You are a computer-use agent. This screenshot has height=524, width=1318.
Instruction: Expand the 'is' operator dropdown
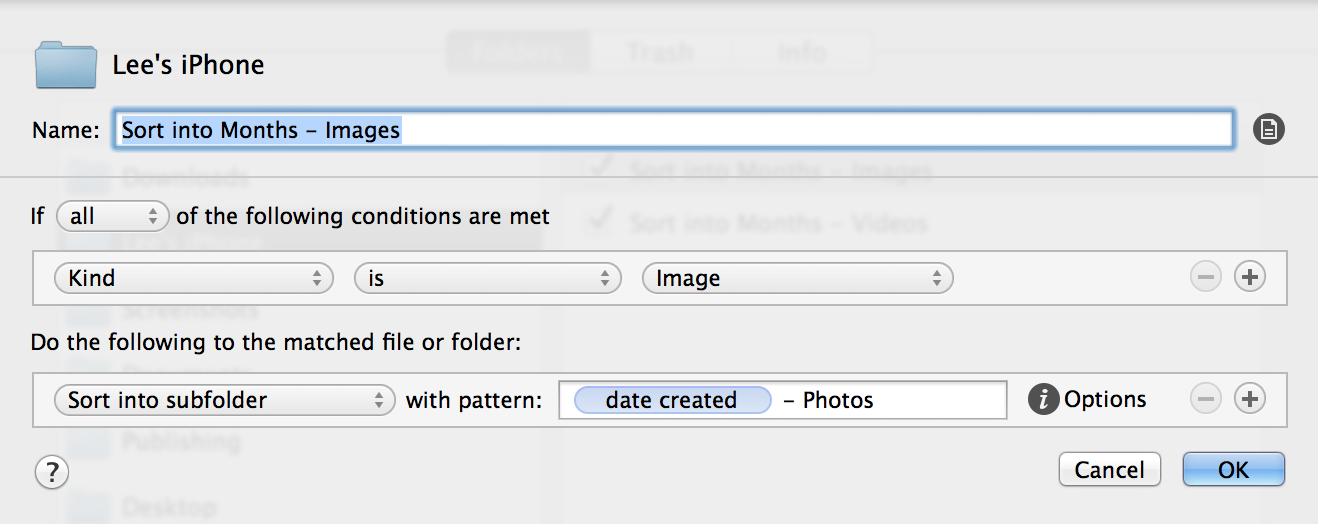[x=488, y=278]
